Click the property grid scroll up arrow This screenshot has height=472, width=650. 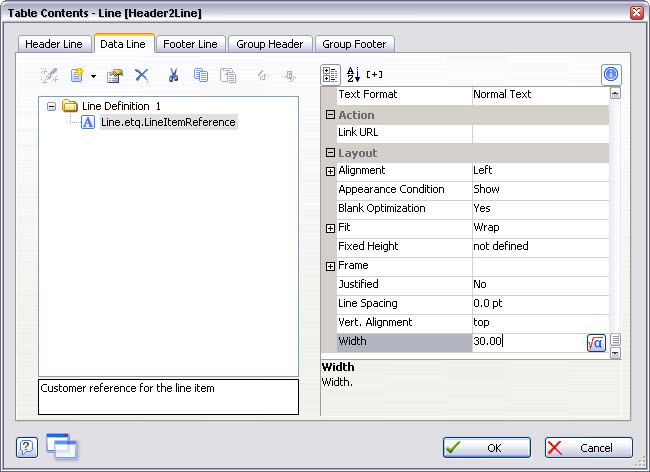pos(615,94)
